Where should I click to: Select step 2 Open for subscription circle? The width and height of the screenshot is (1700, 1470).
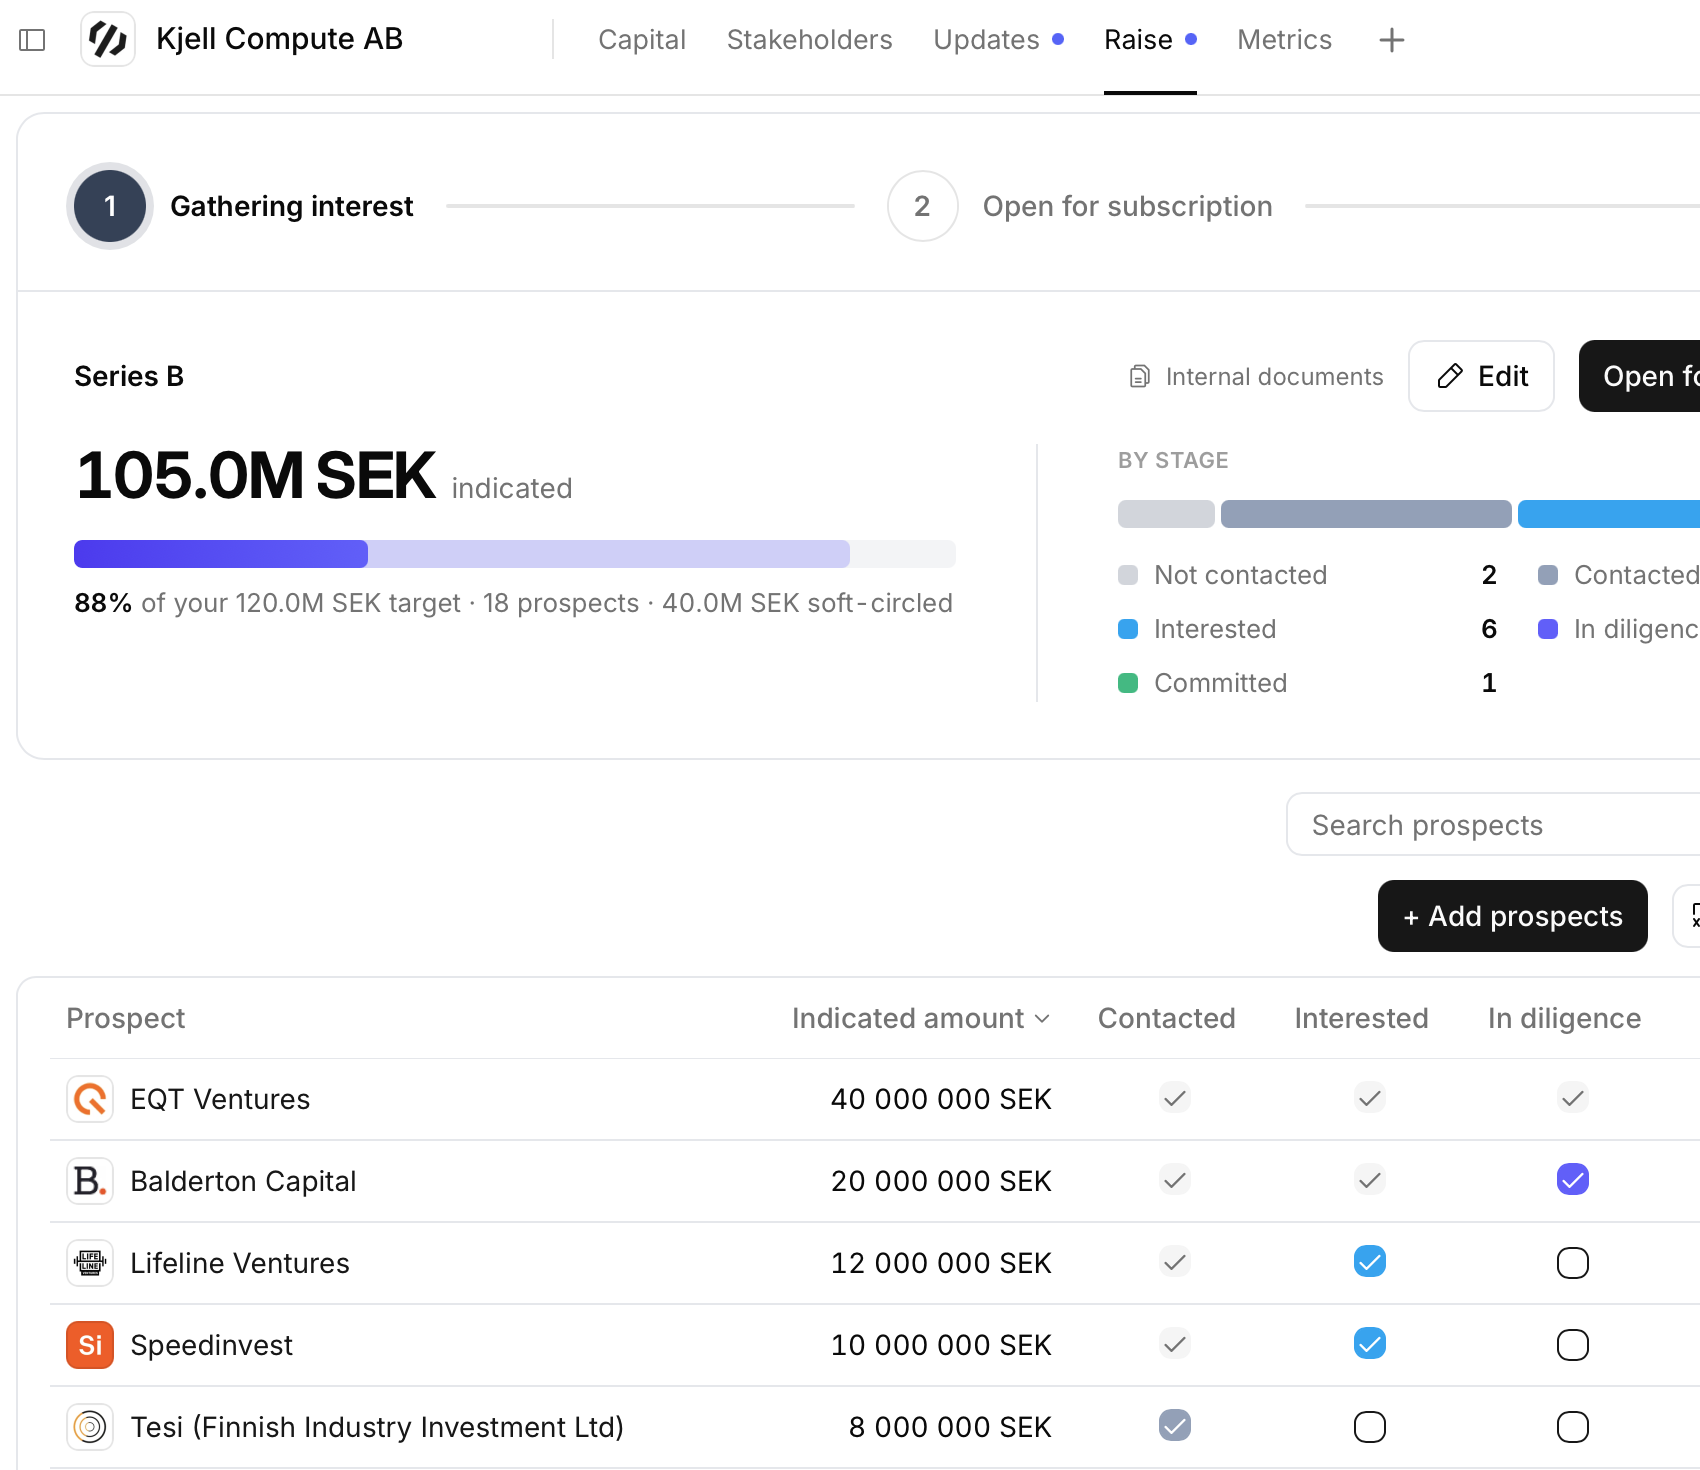922,206
